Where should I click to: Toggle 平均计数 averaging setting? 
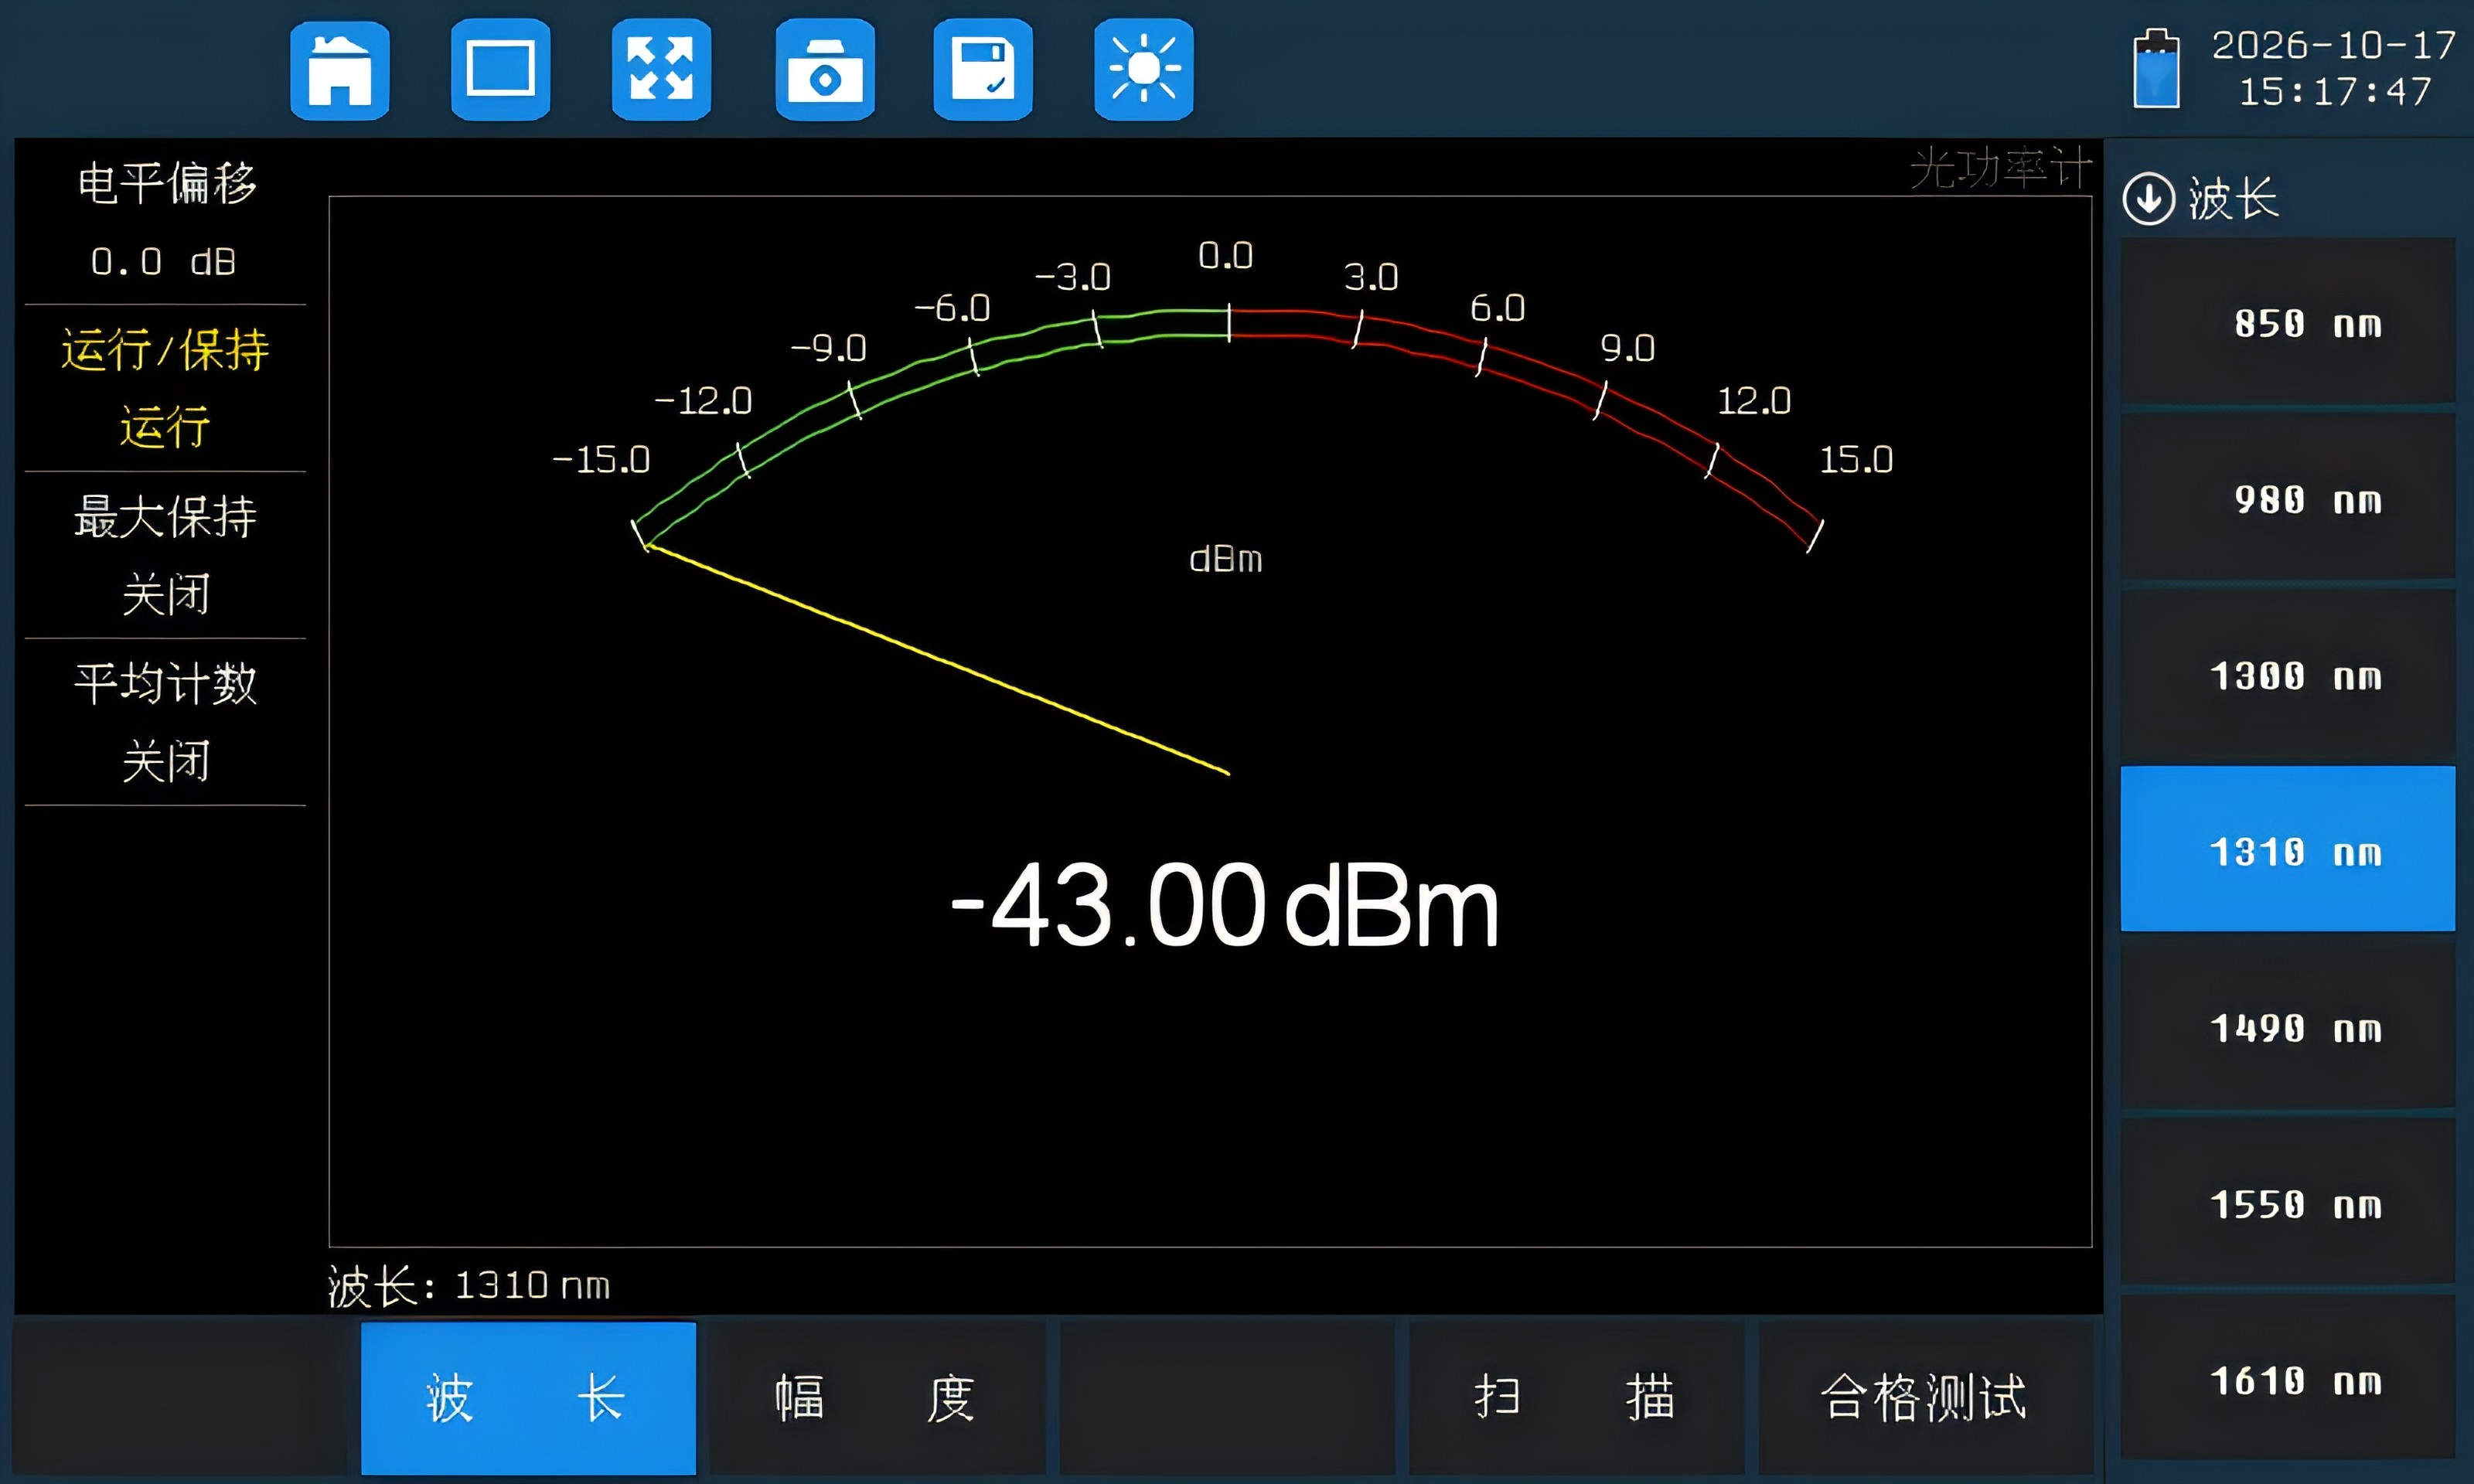pyautogui.click(x=165, y=722)
